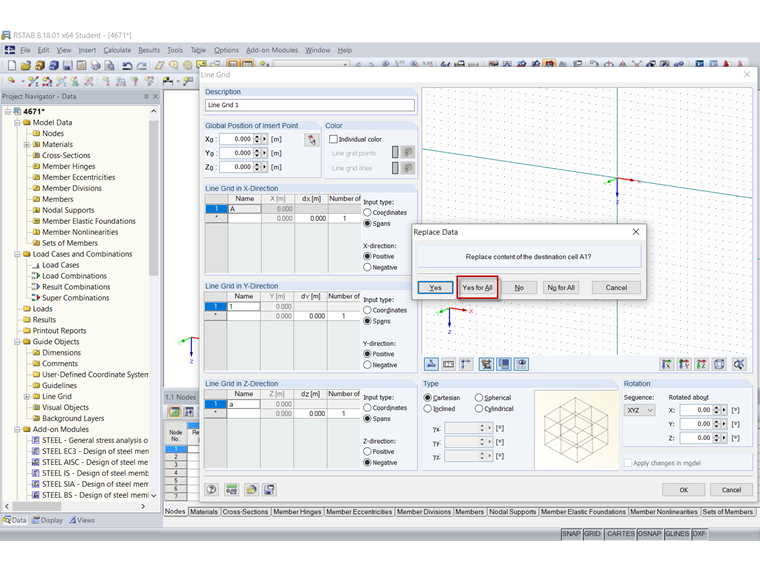Click the zoom show all icon in preview
Image resolution: width=760 pixels, height=570 pixels.
point(739,364)
